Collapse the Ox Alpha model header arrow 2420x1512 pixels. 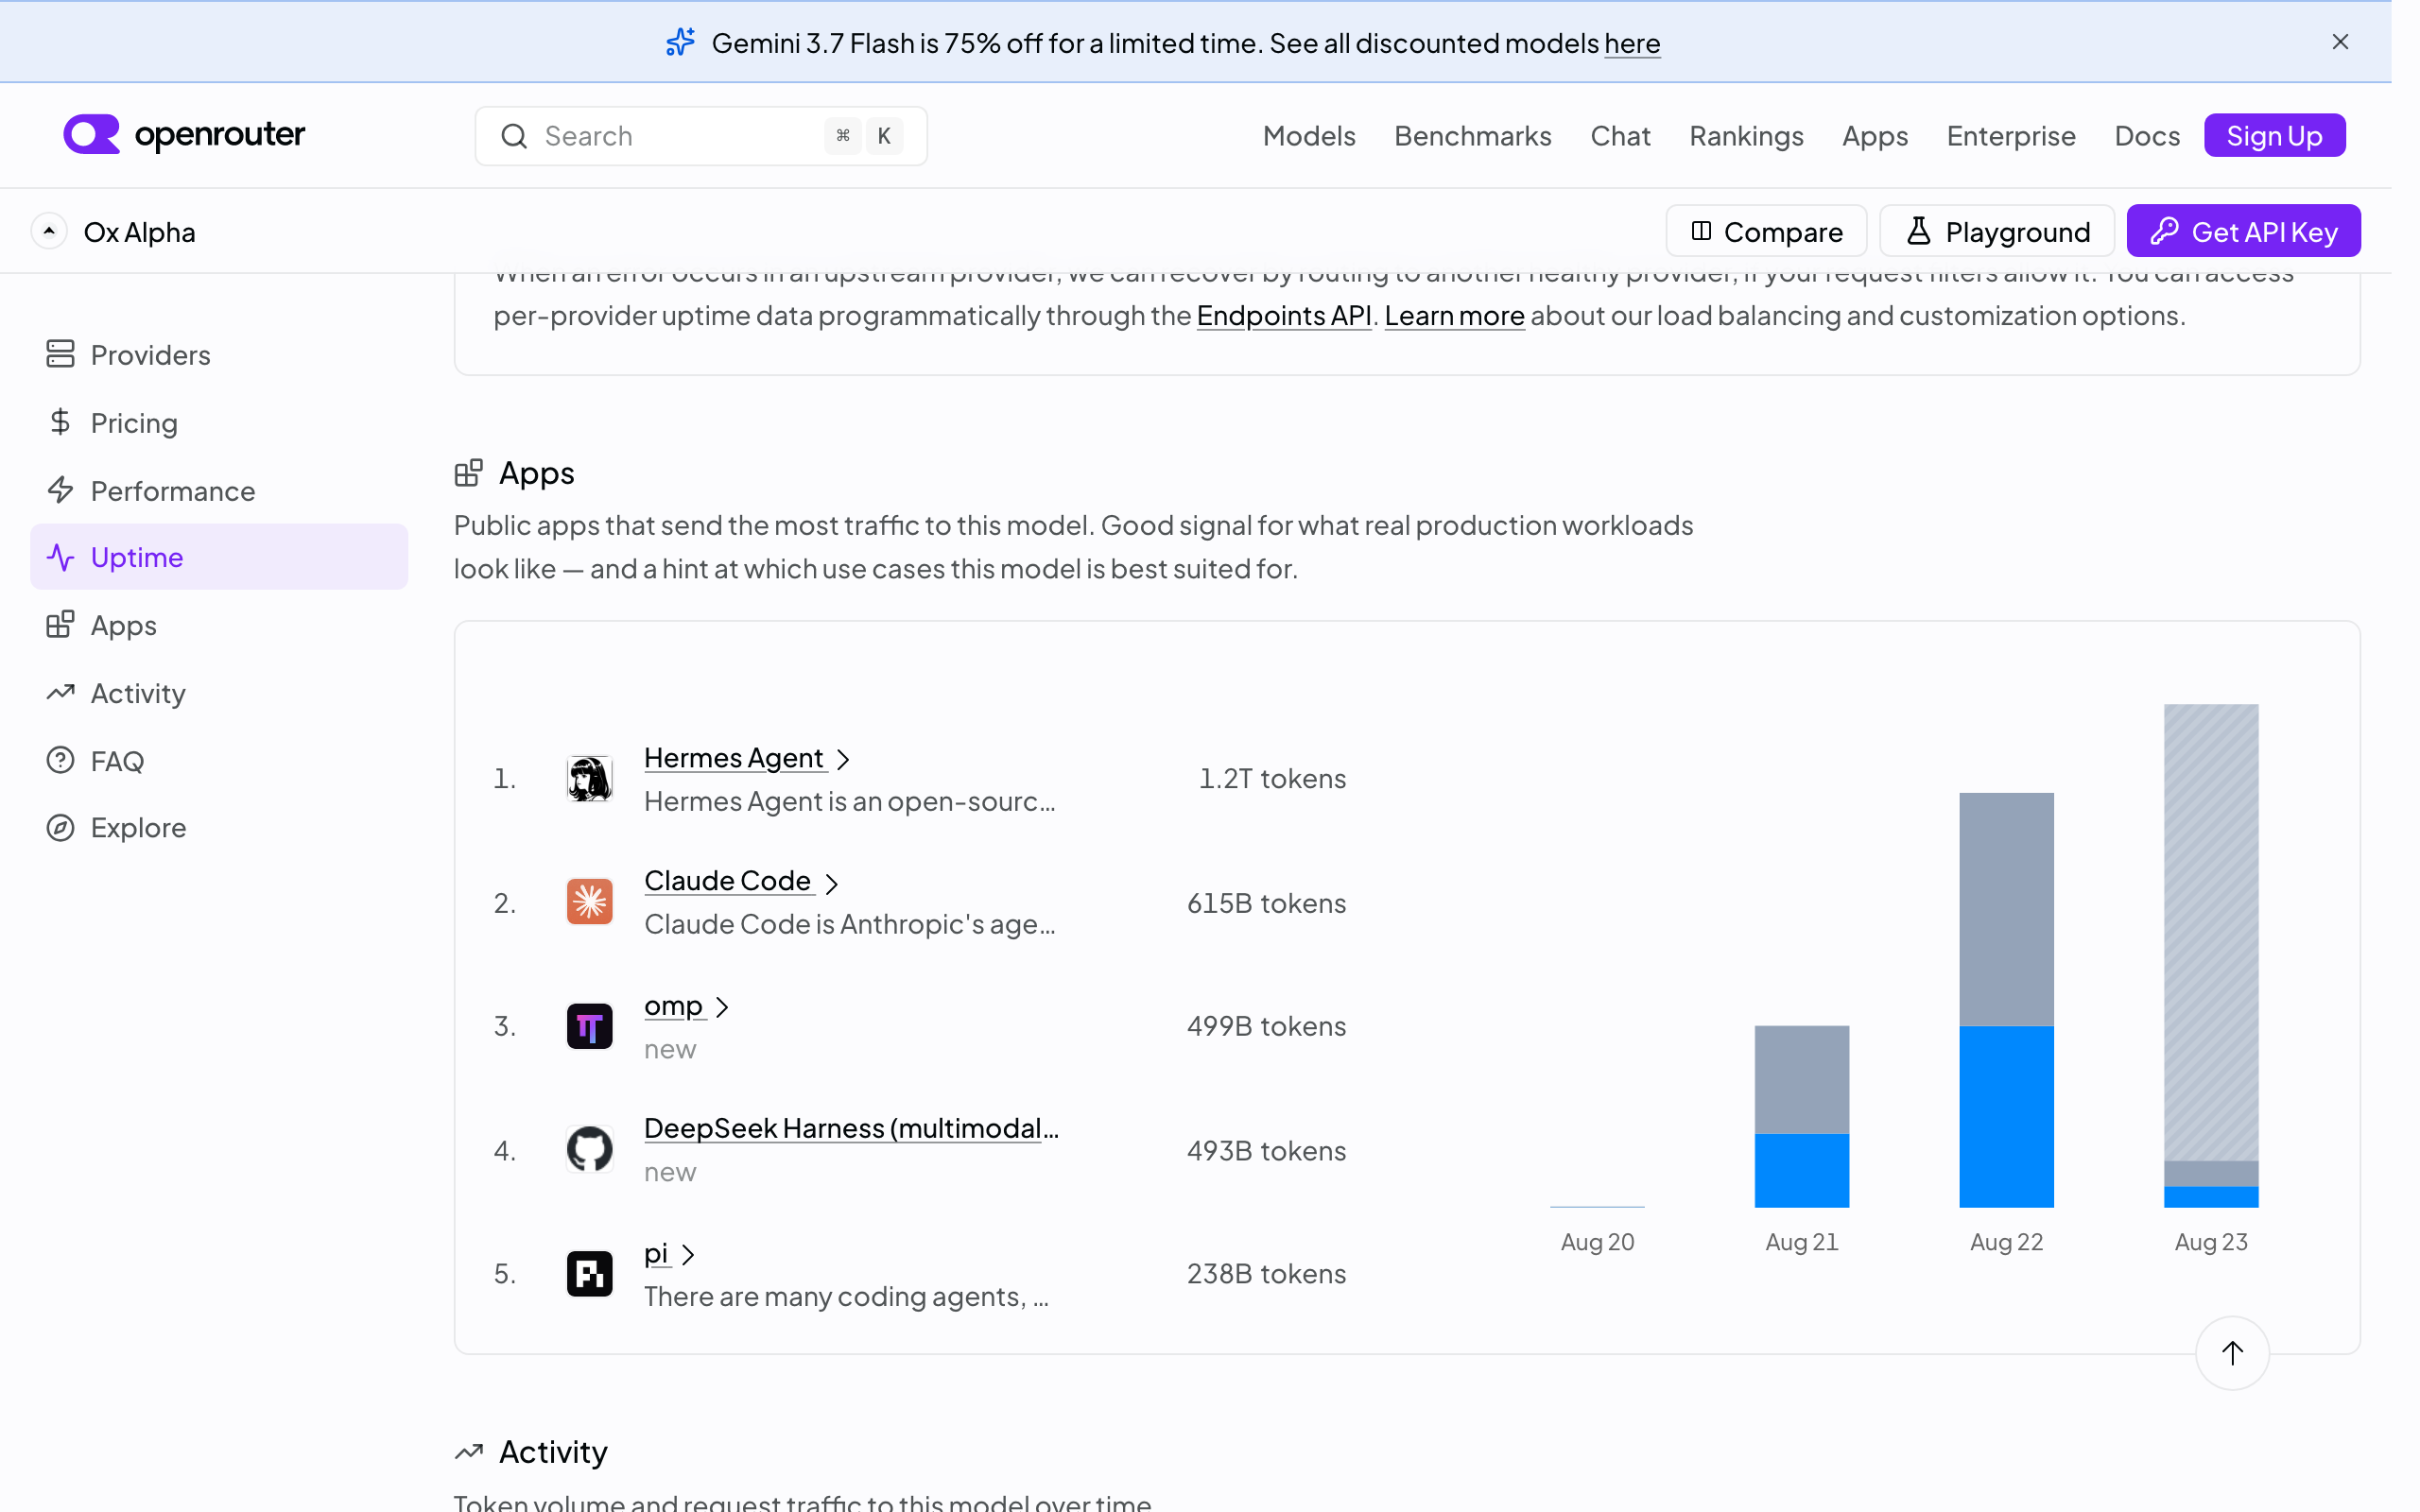[49, 231]
